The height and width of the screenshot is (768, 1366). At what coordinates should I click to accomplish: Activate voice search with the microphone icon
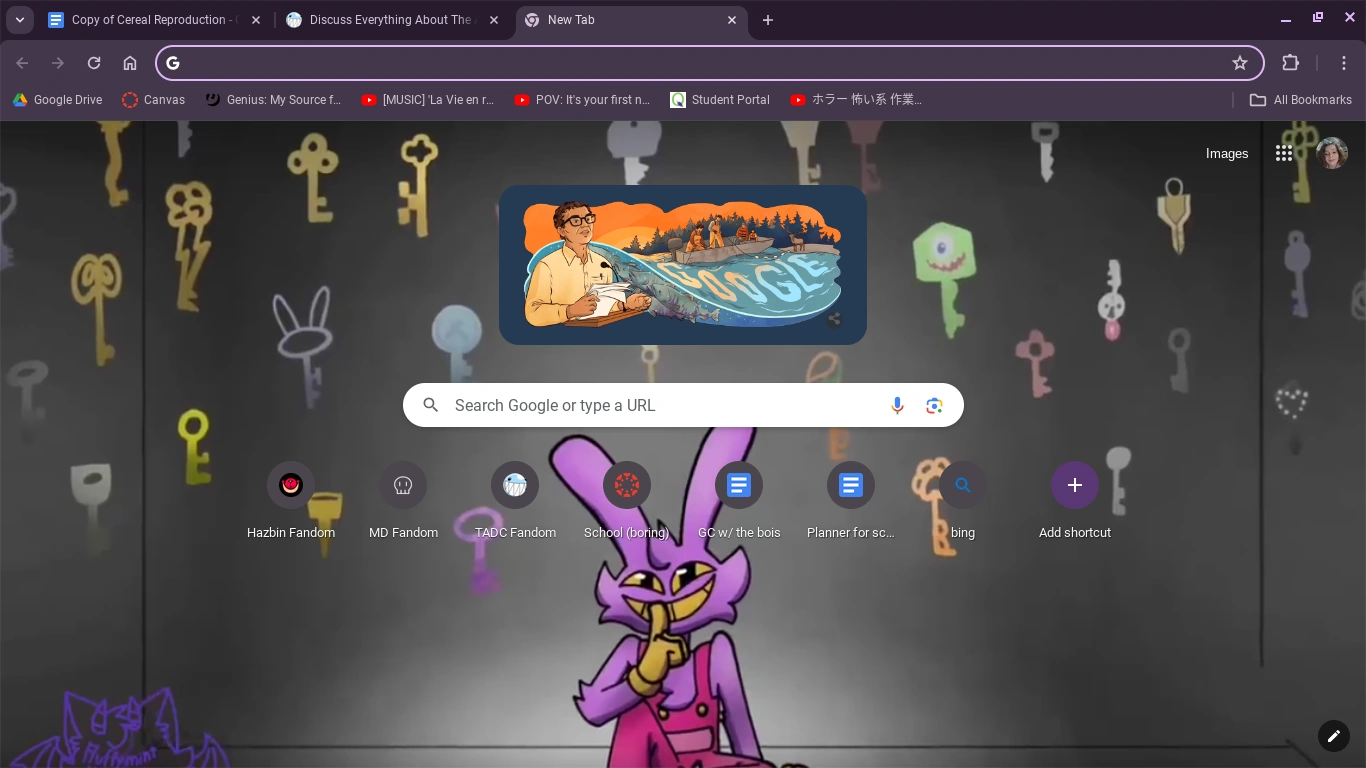click(x=897, y=405)
